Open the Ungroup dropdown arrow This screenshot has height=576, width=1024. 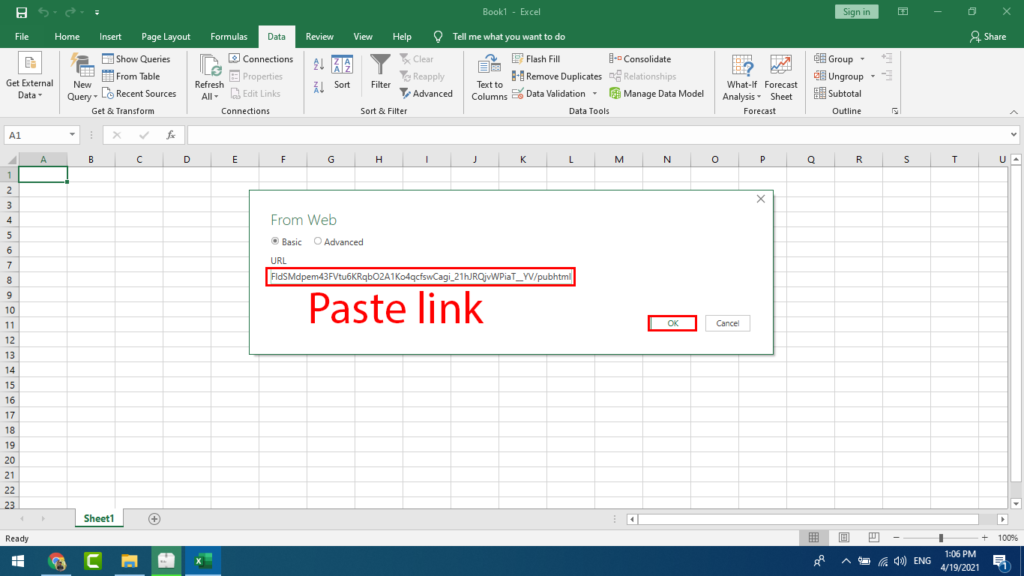pos(873,76)
